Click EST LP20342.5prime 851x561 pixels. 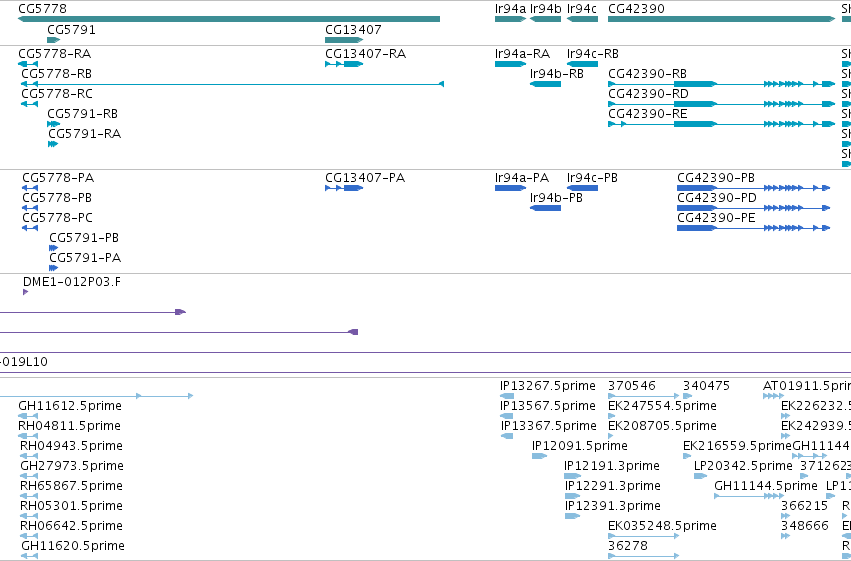701,476
